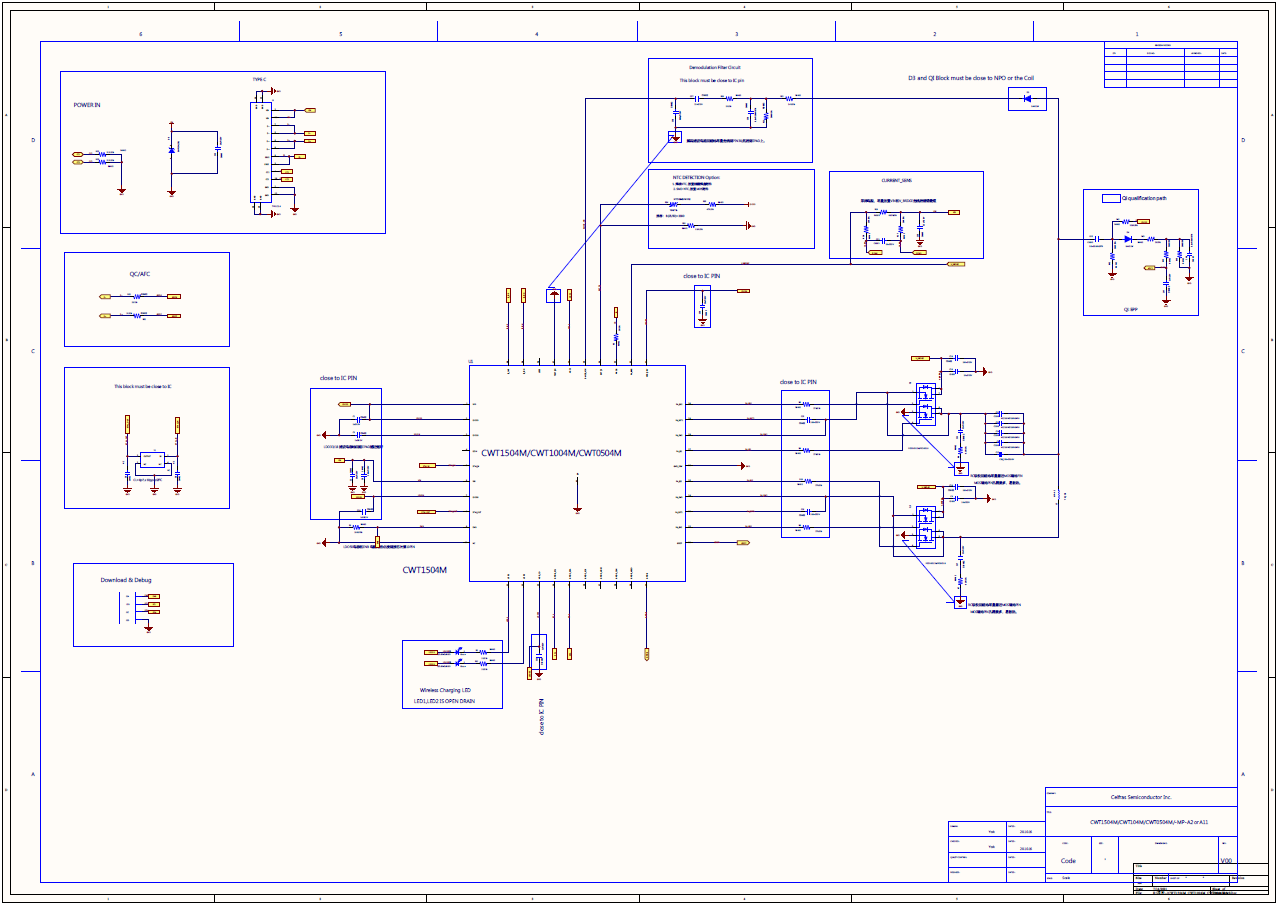Screen dimensions: 1281x906
Task: Select the "Wireless Charging LED" label
Action: [445, 690]
